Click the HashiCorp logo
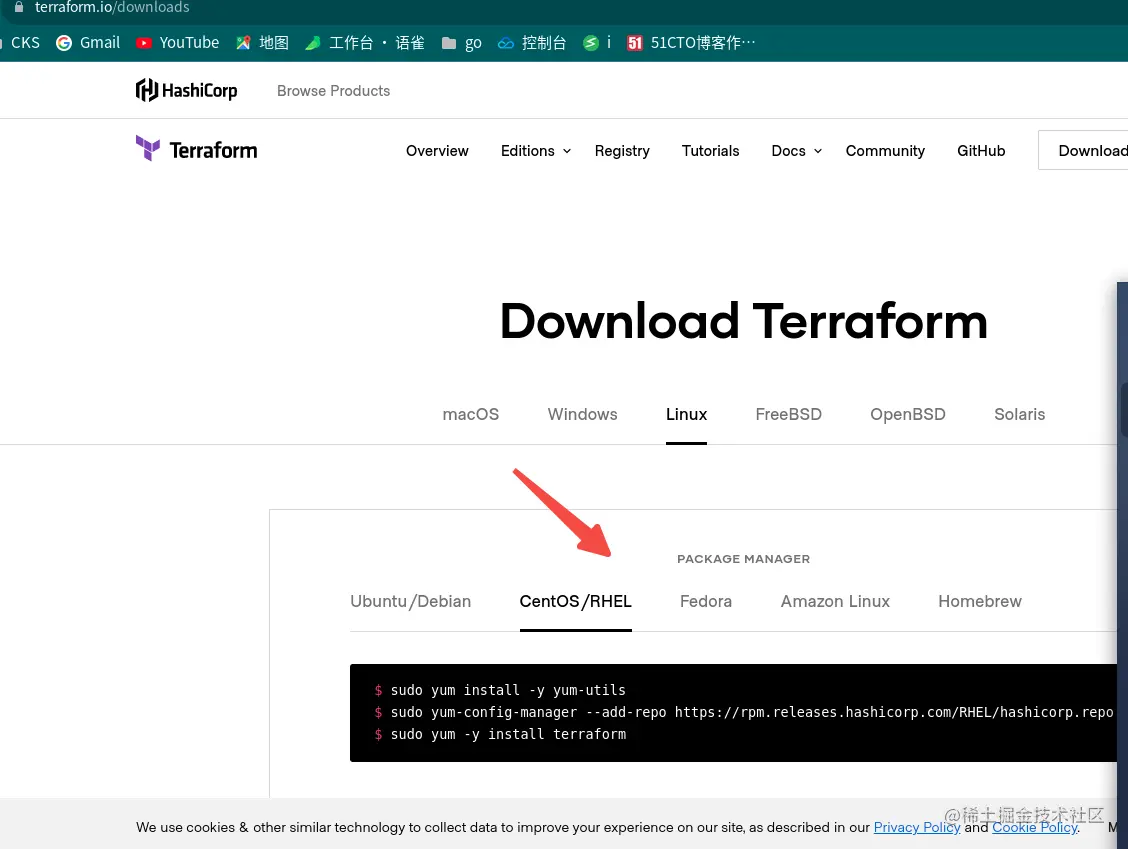Screen dimensions: 1128x849 click(186, 90)
